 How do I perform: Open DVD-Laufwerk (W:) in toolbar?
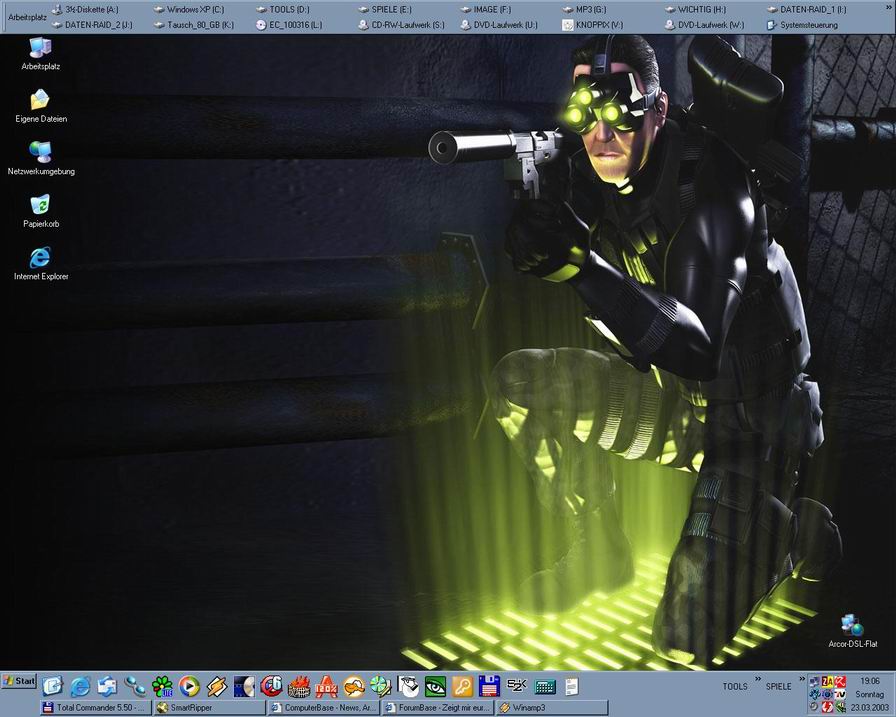click(705, 25)
